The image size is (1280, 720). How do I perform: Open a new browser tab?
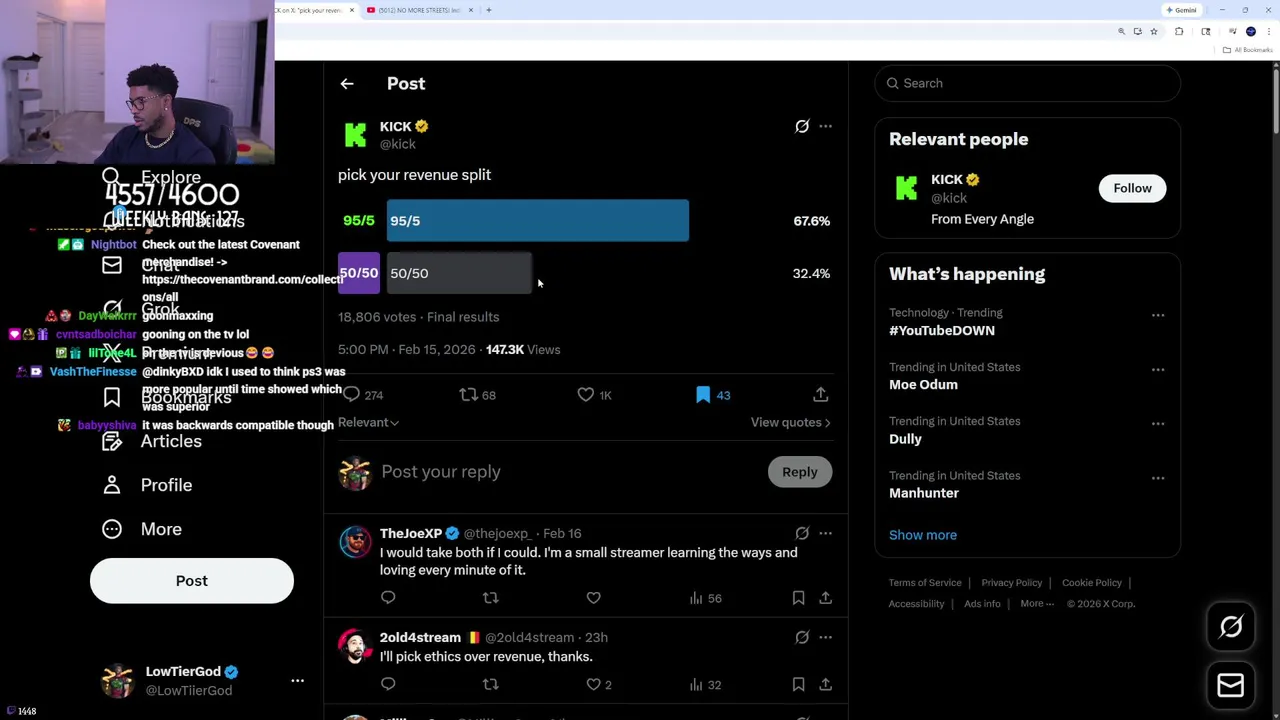[x=488, y=10]
